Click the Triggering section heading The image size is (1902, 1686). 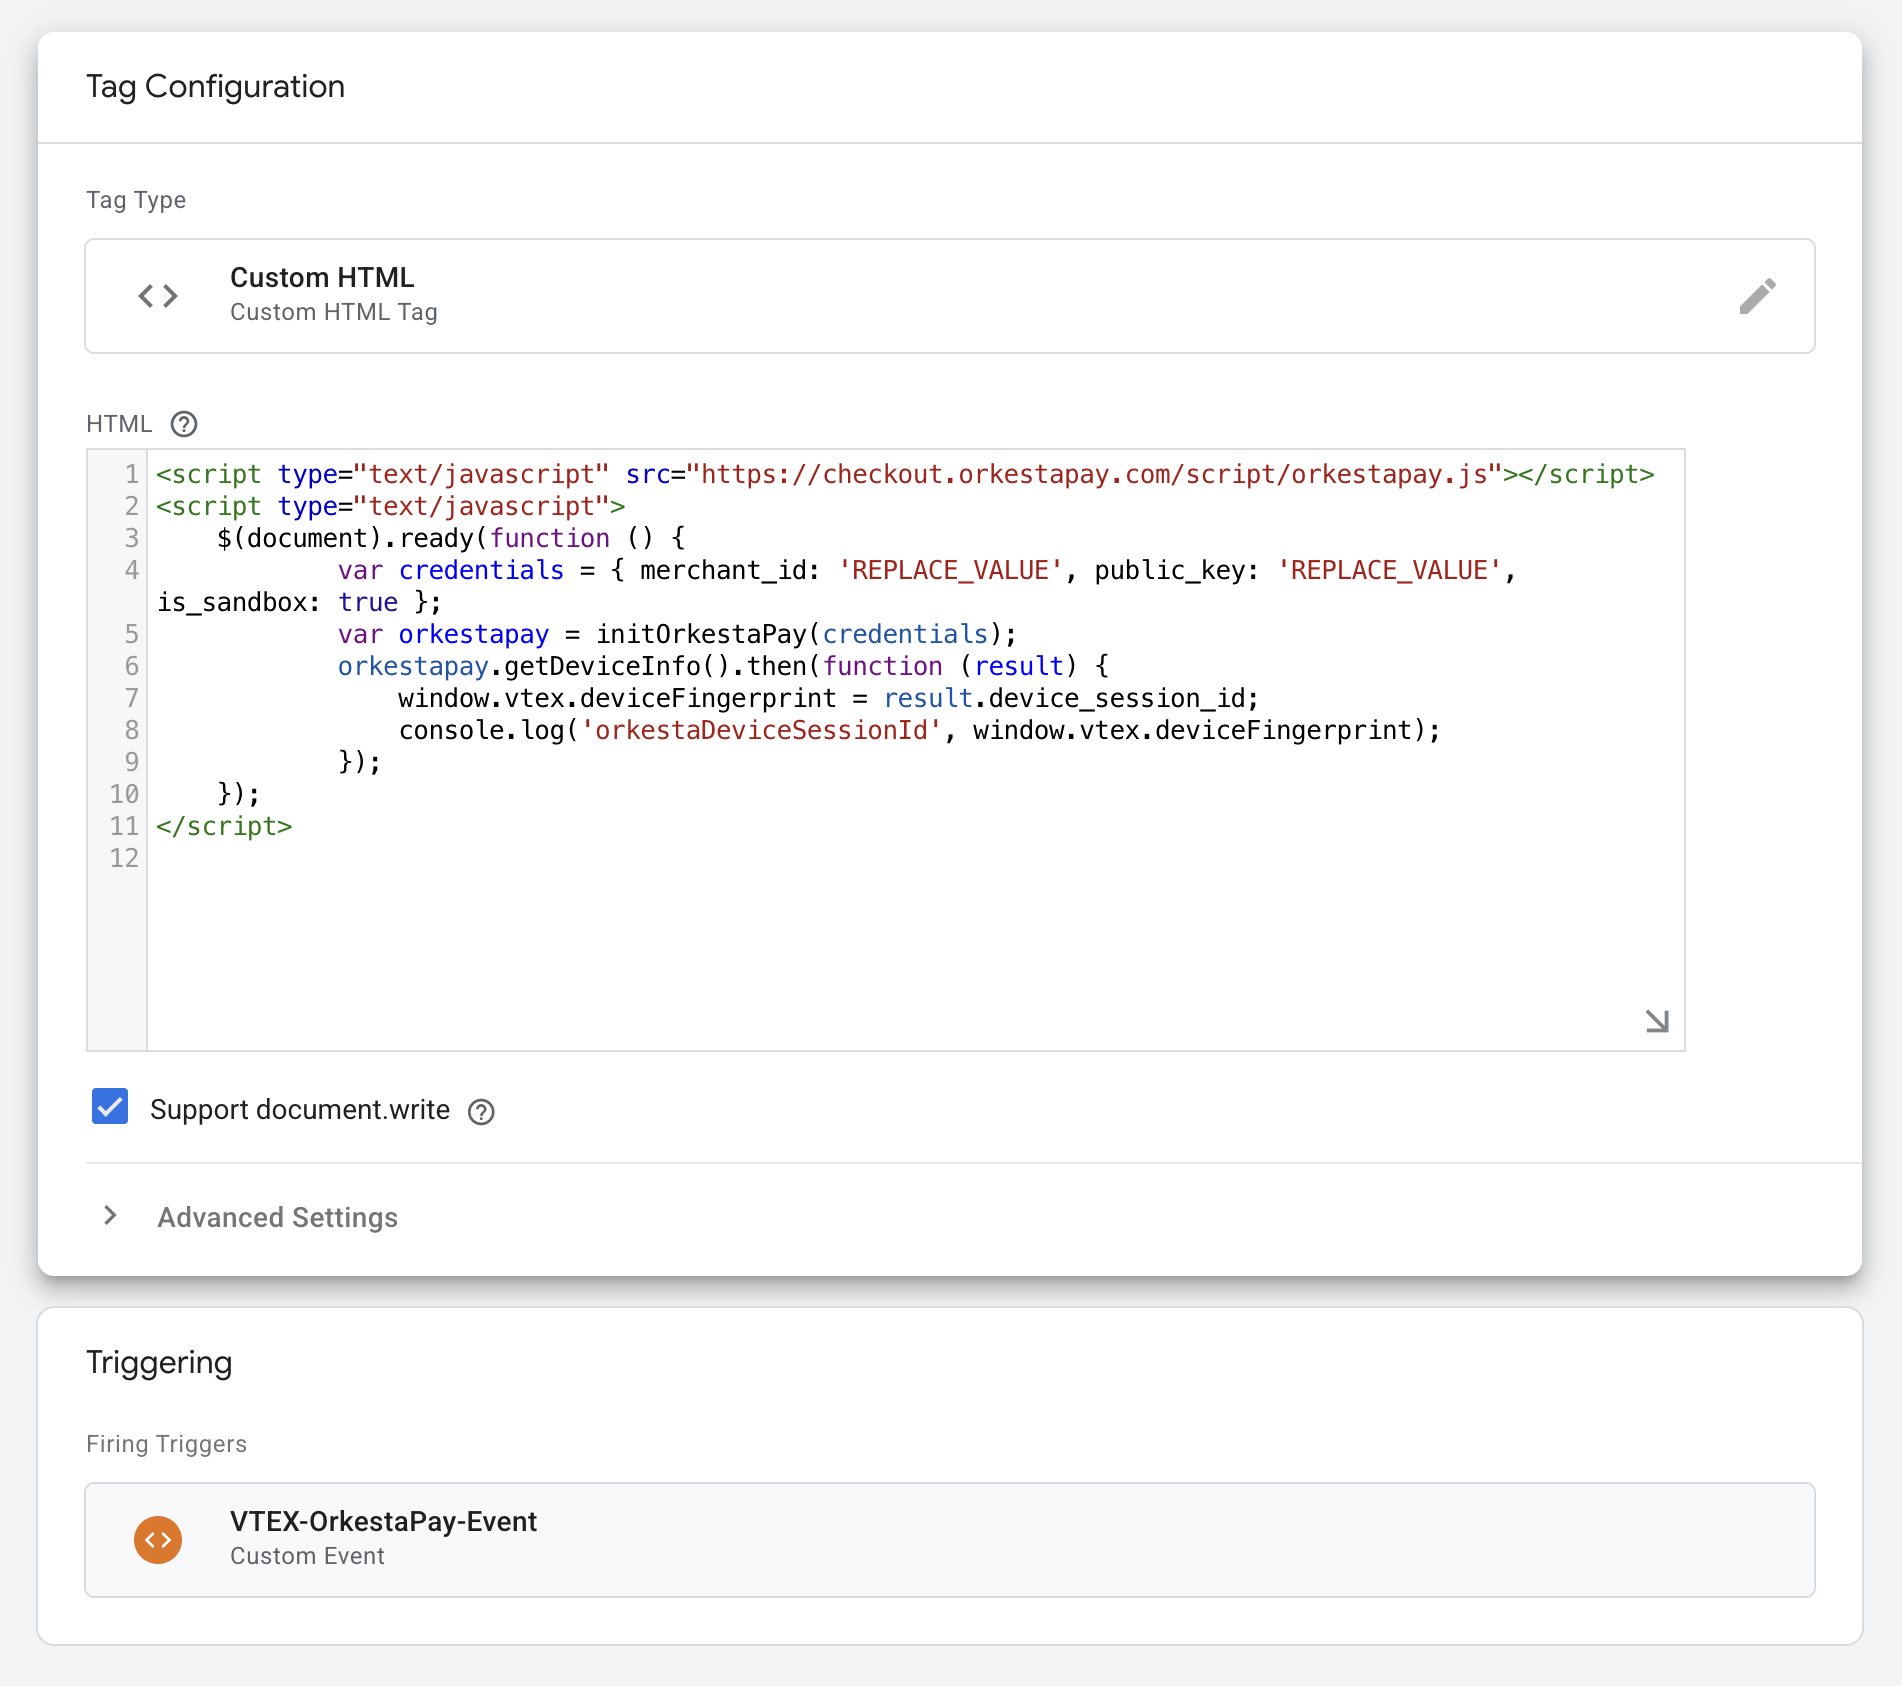pos(159,1363)
